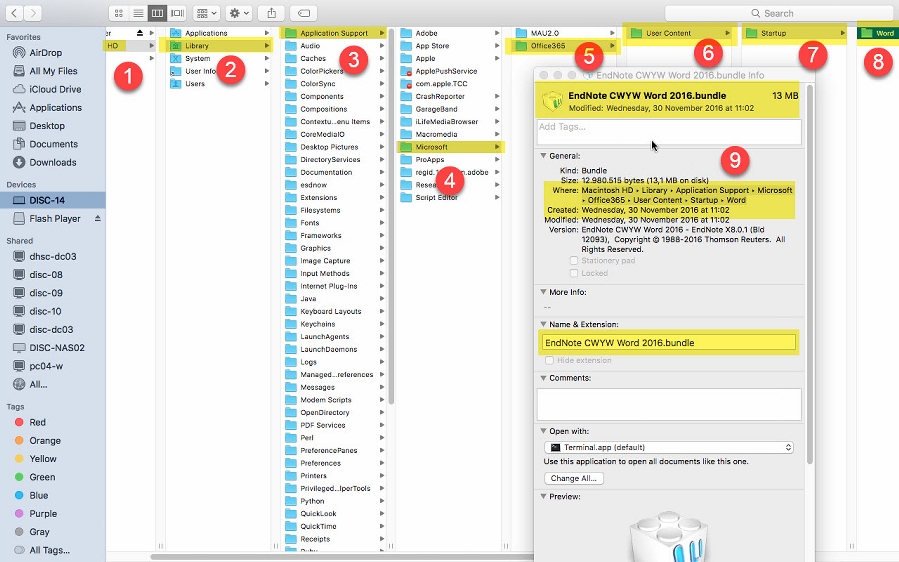This screenshot has width=899, height=562.
Task: Collapse the General section
Action: (x=543, y=155)
